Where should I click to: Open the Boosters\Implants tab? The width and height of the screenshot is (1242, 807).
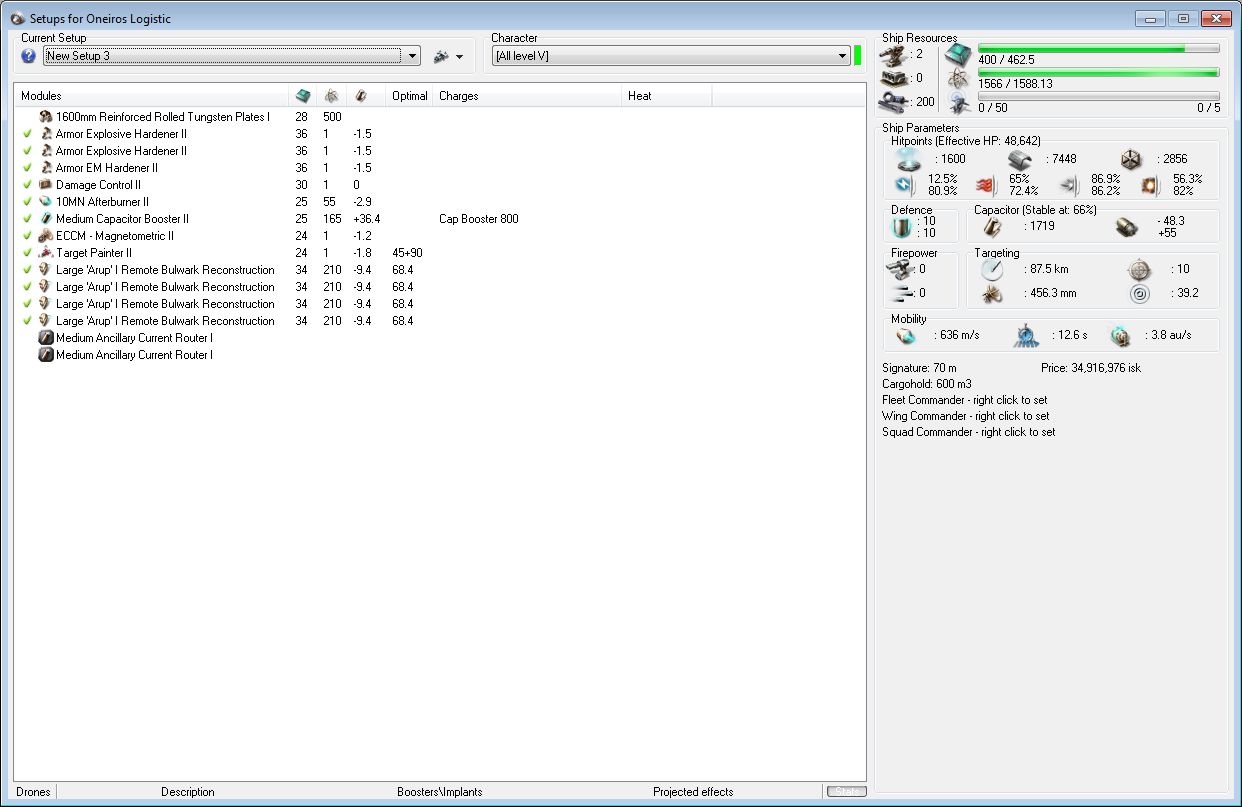(440, 792)
